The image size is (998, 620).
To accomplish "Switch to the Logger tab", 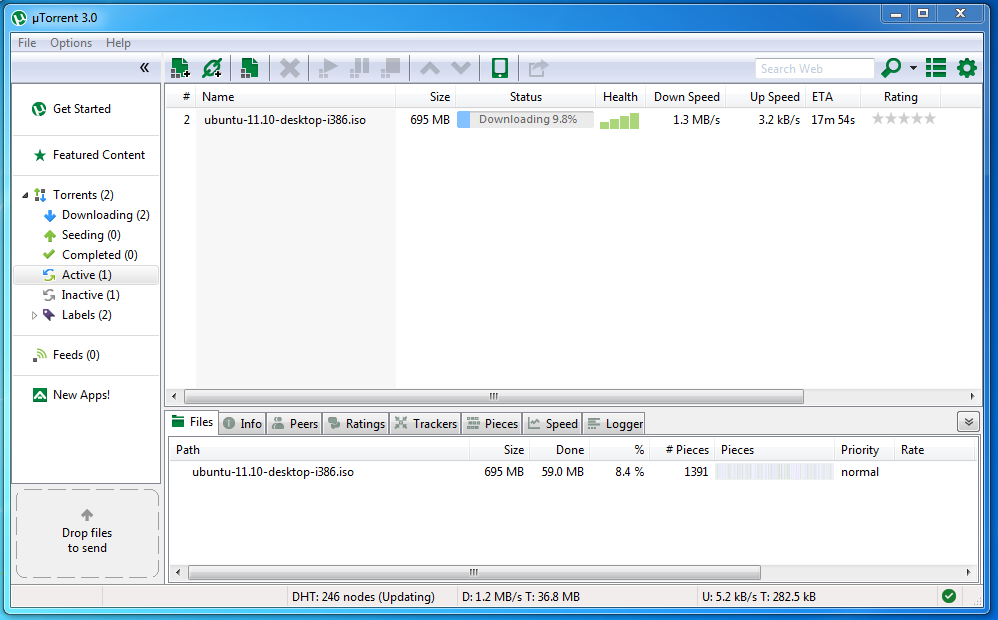I will (x=615, y=423).
